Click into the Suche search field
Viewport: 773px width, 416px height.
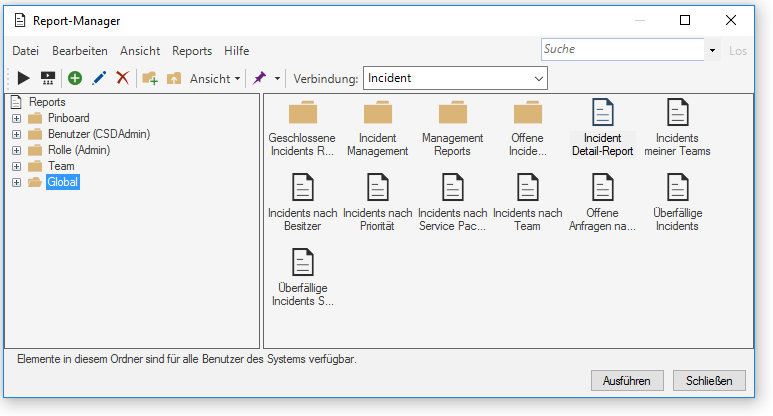tap(623, 49)
